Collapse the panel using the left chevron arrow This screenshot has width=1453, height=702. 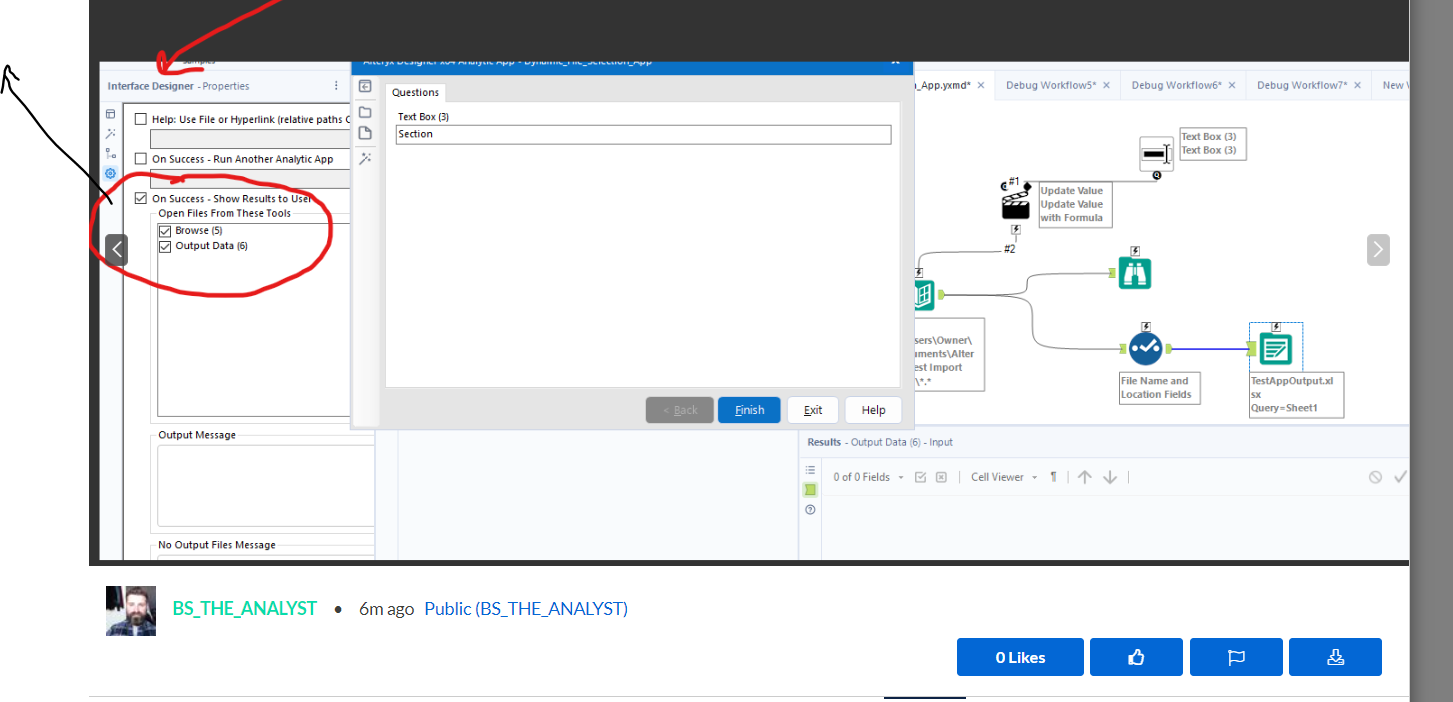click(x=117, y=249)
